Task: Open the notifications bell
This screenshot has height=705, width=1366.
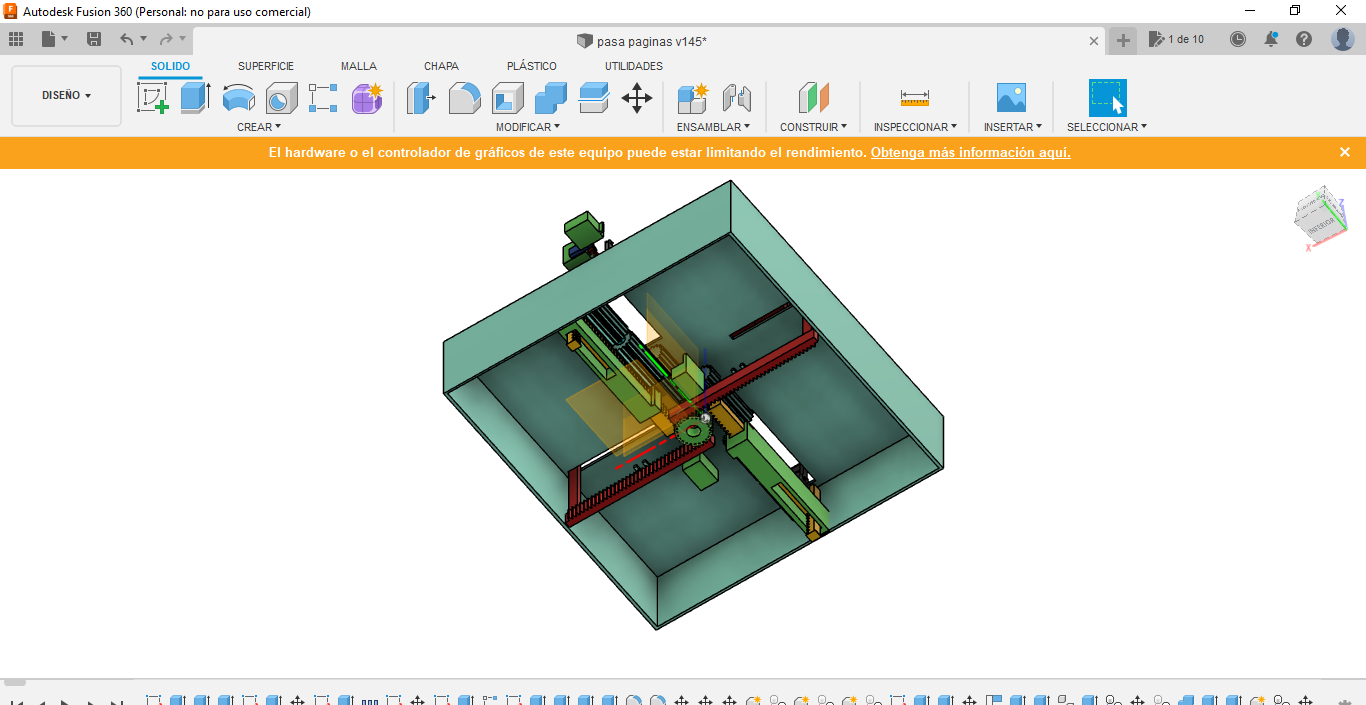Action: [1271, 38]
